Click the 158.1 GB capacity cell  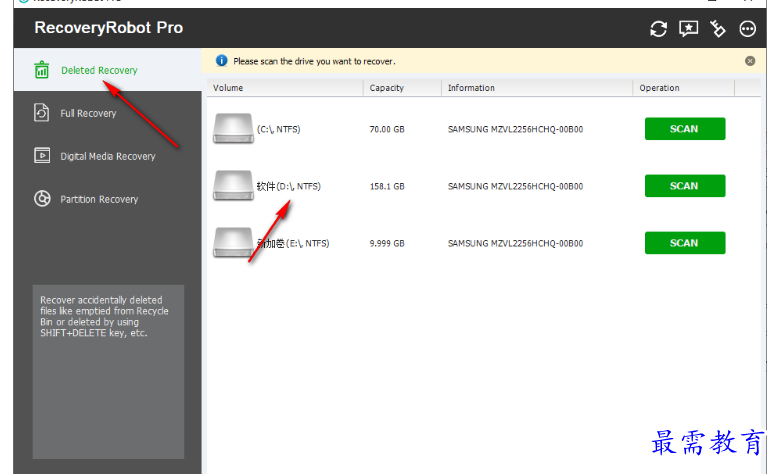click(387, 186)
